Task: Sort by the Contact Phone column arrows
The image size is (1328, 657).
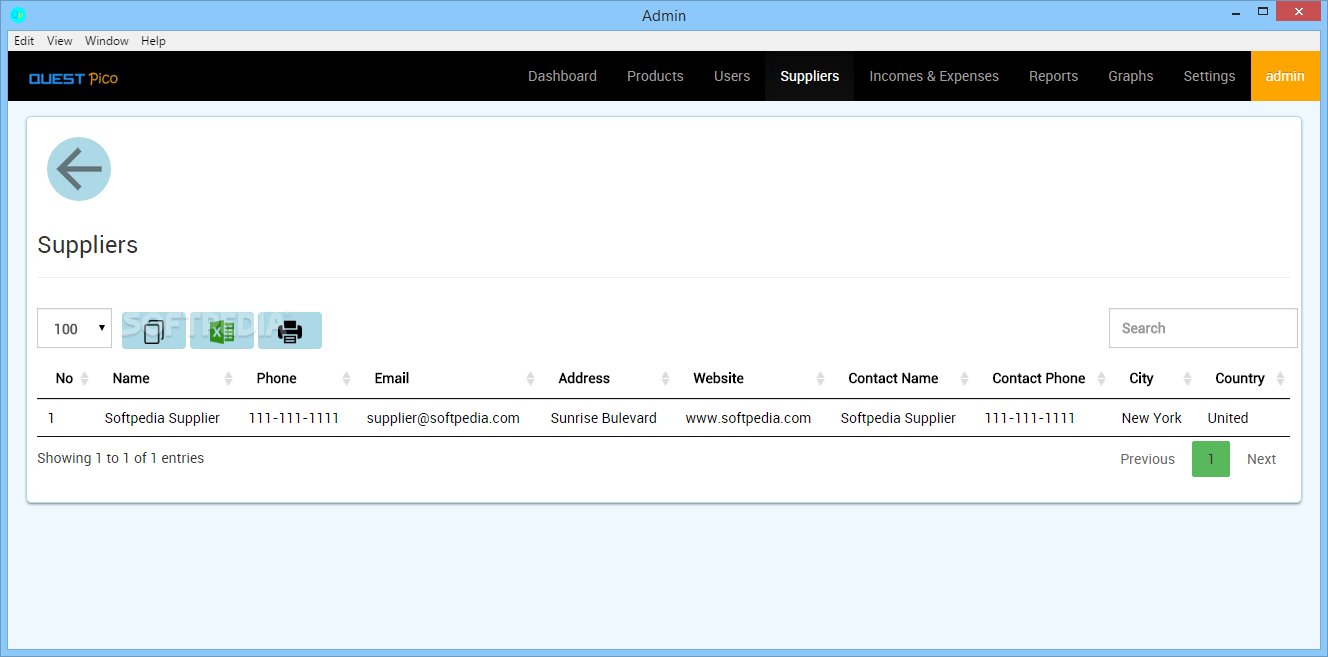Action: click(1102, 378)
